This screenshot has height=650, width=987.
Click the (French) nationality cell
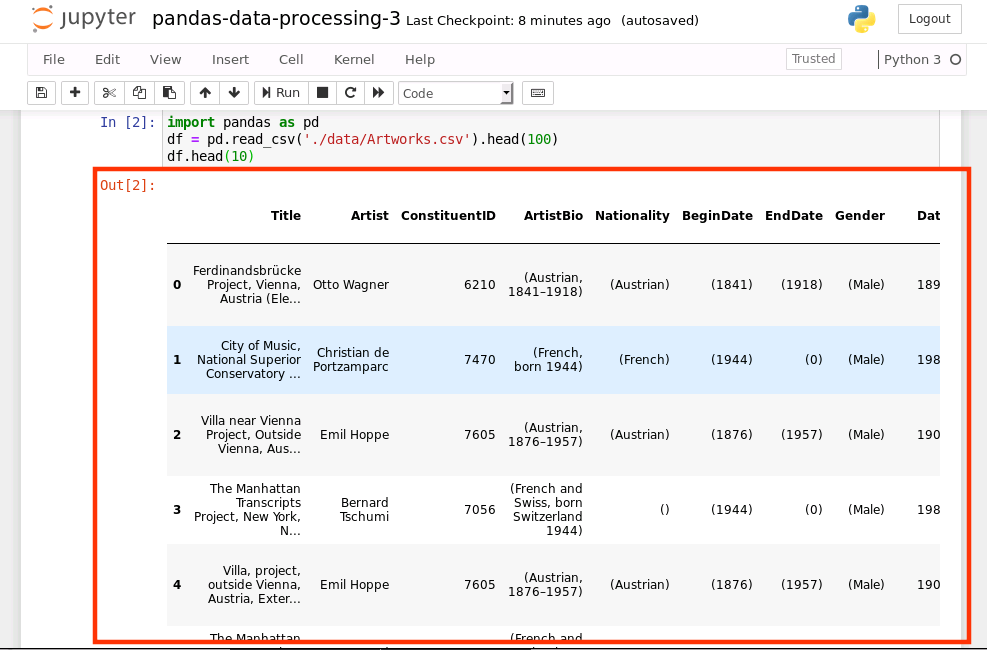(x=644, y=360)
